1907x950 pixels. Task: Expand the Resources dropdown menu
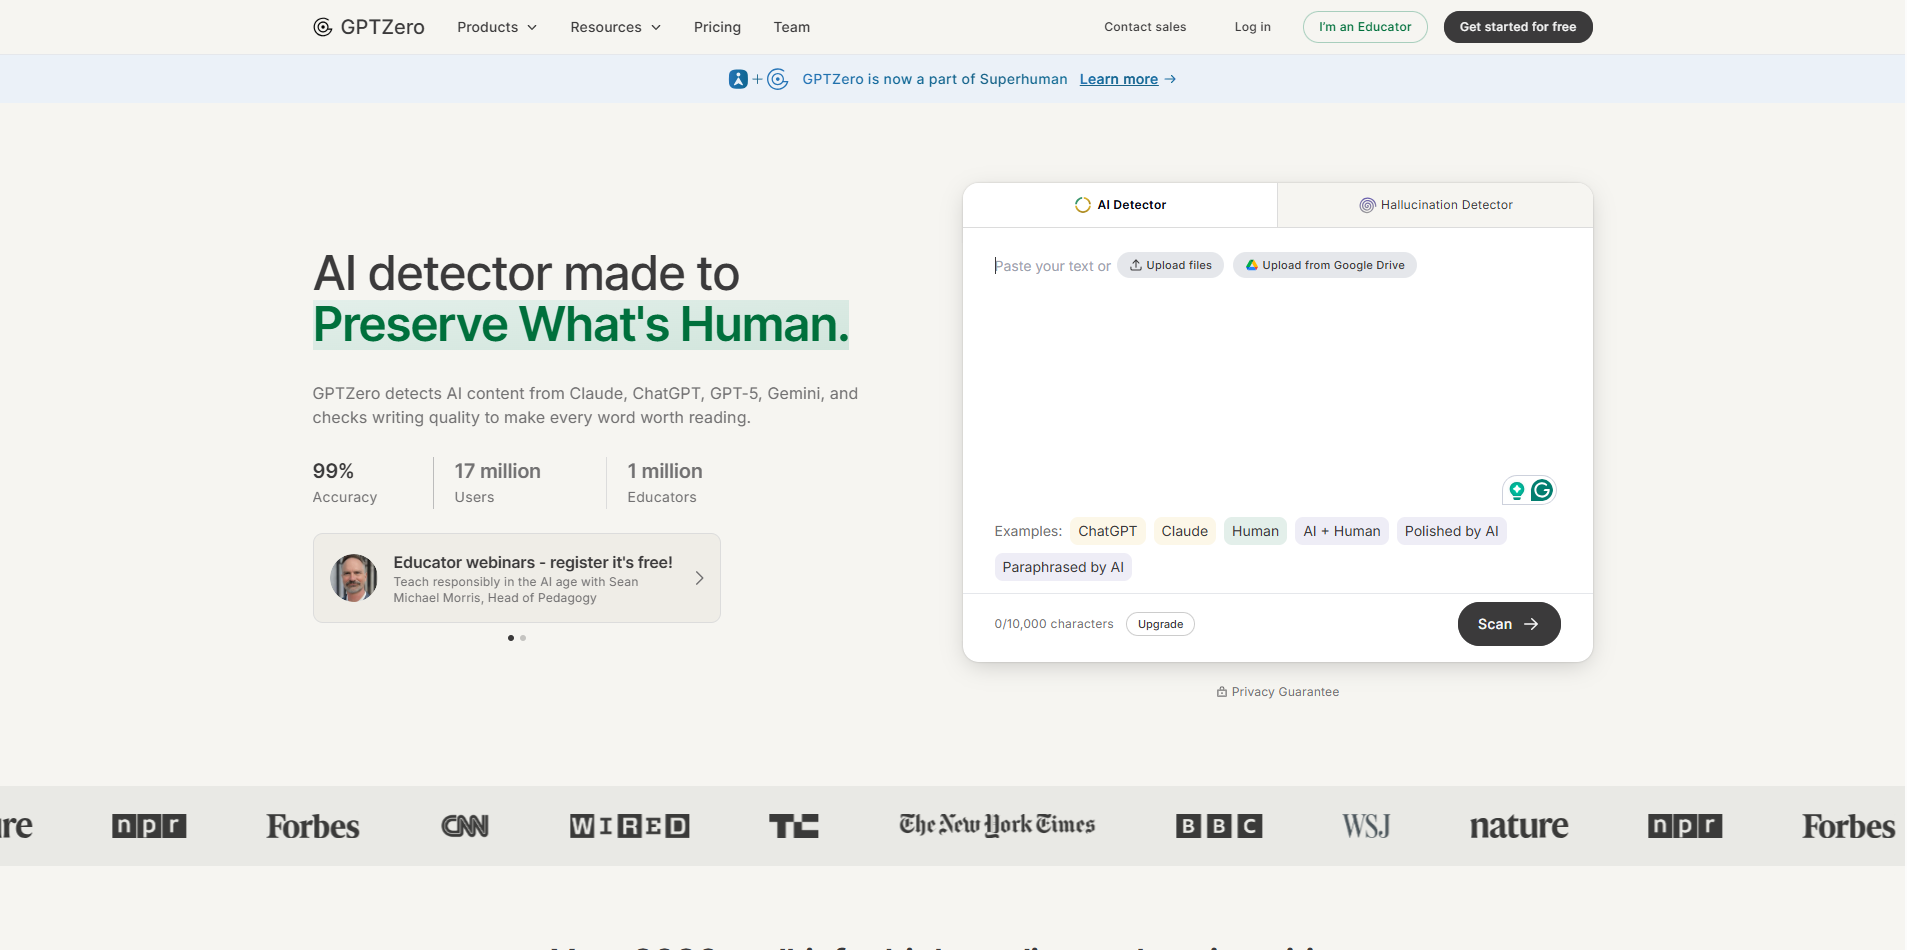[x=615, y=27]
